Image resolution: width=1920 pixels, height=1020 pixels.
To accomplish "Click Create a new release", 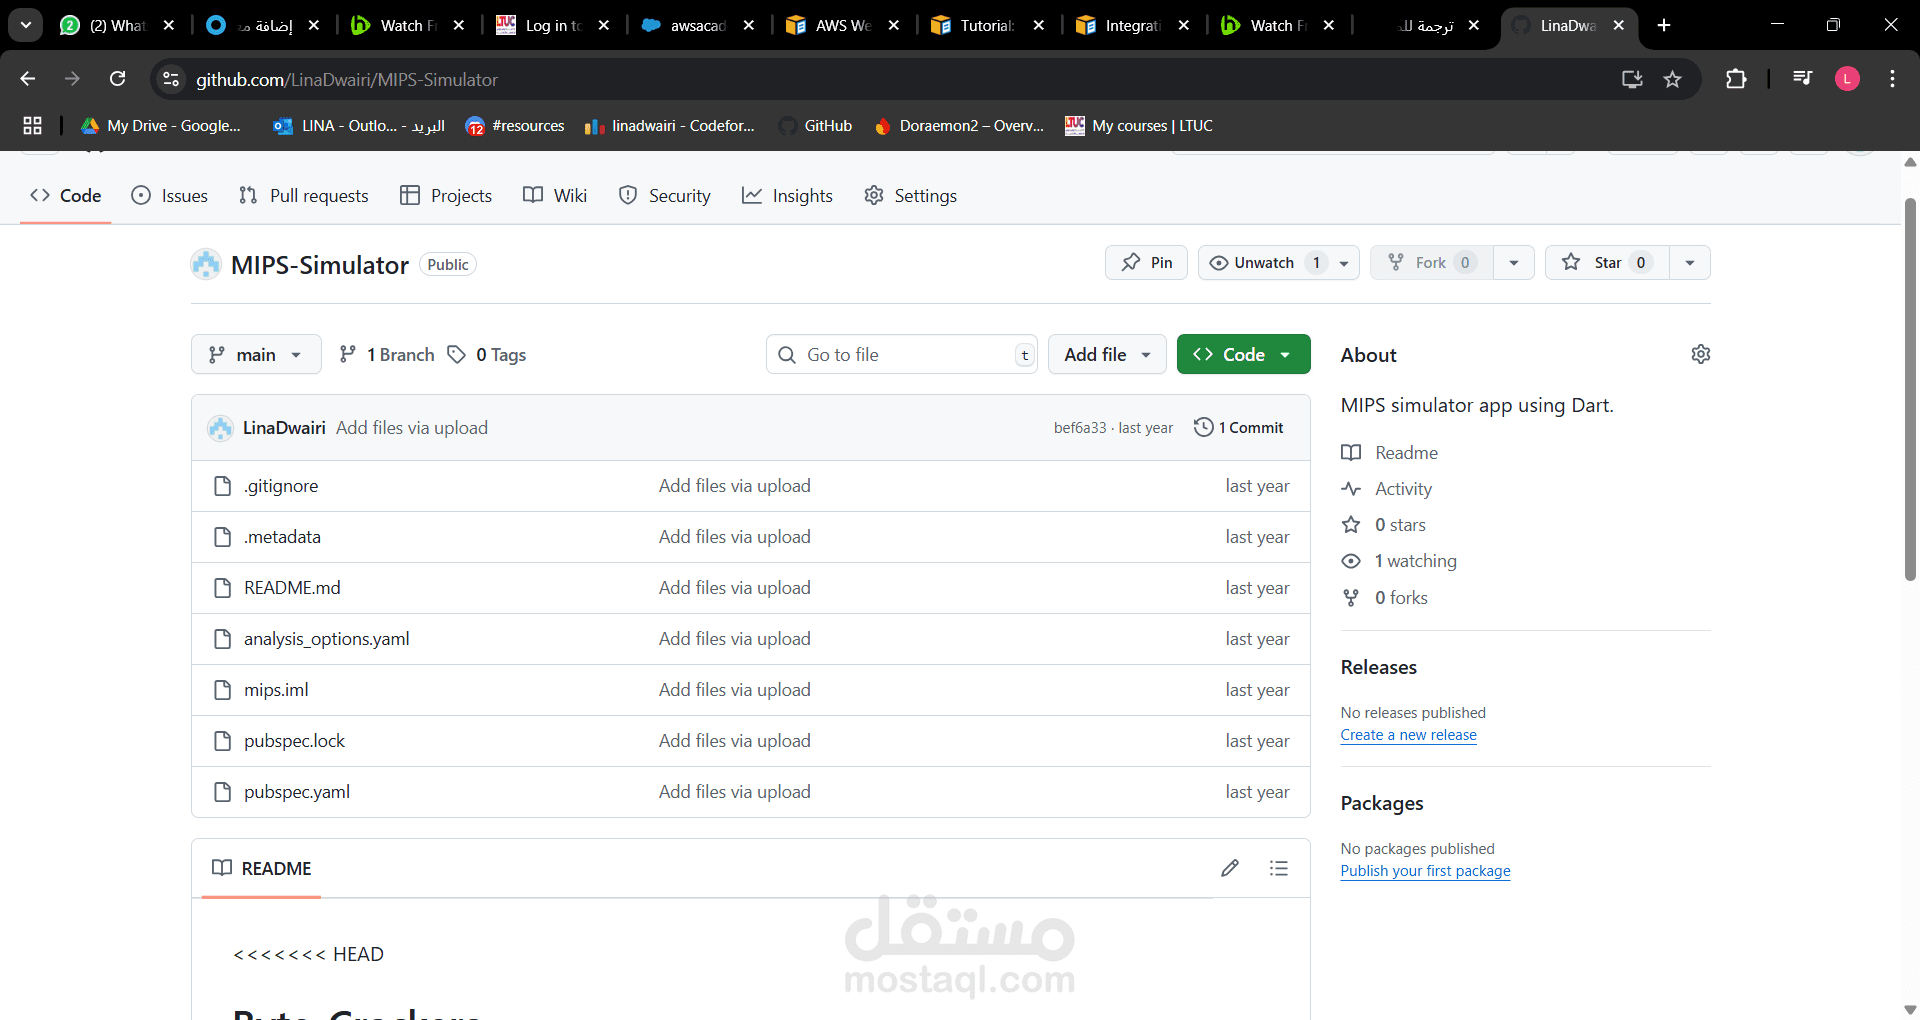I will tap(1408, 735).
